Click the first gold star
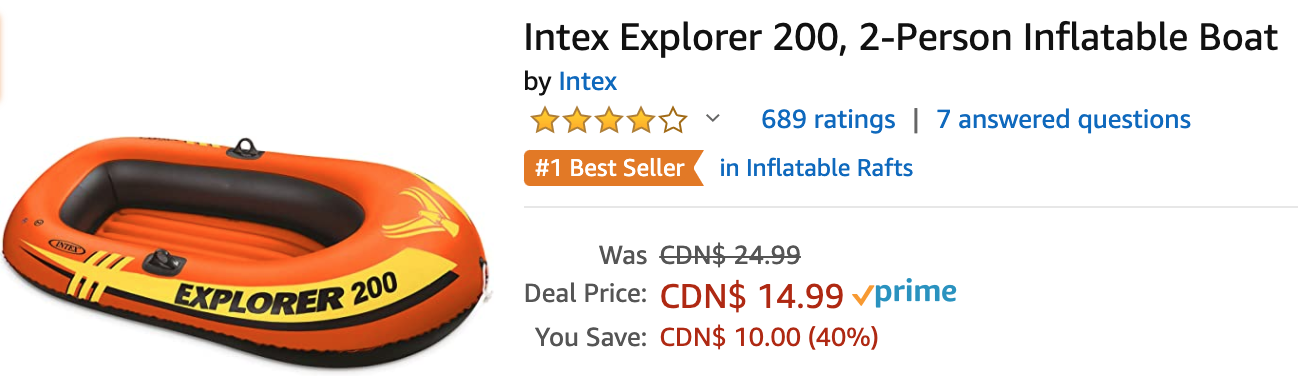Screen dimensions: 1298x380 tap(544, 121)
